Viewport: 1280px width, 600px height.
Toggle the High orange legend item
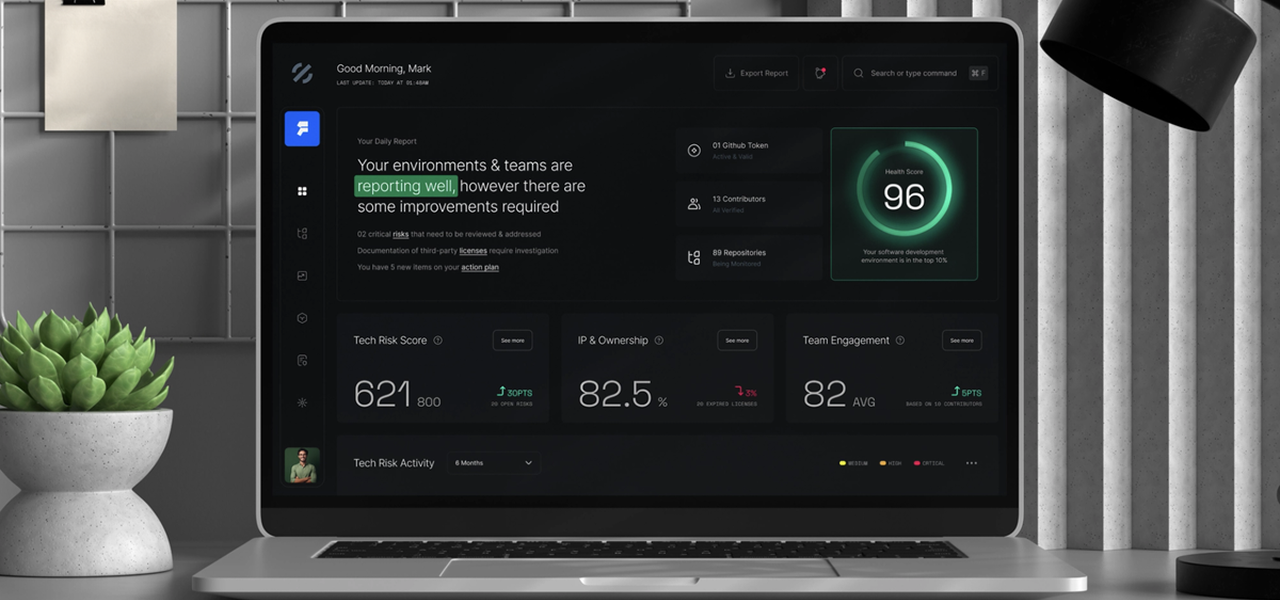coord(890,463)
